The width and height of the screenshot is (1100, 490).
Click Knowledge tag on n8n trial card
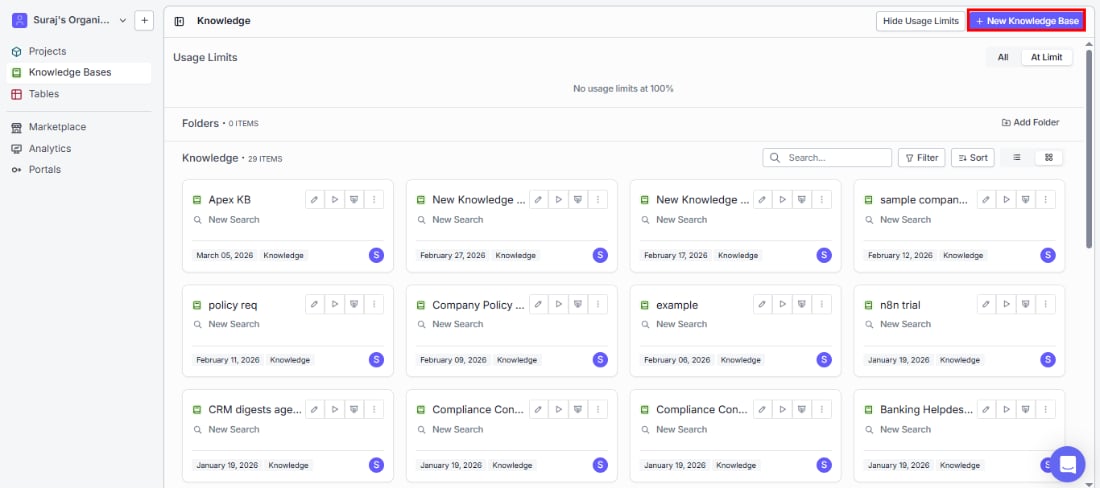click(960, 360)
